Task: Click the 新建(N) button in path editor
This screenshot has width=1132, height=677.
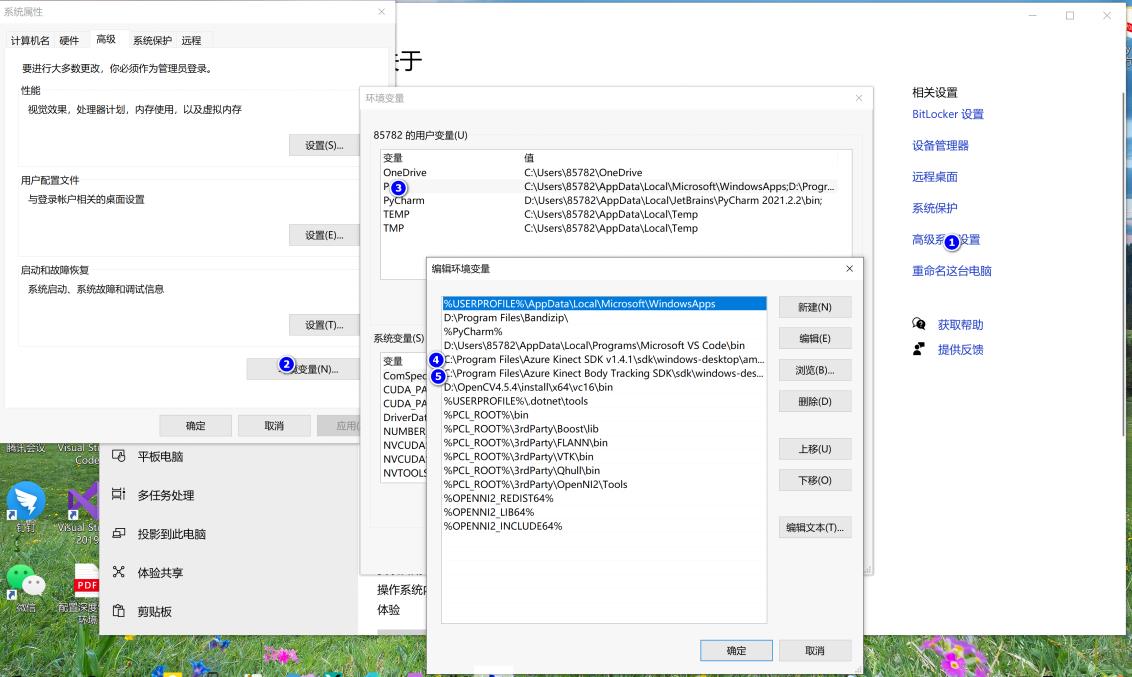Action: click(x=814, y=307)
